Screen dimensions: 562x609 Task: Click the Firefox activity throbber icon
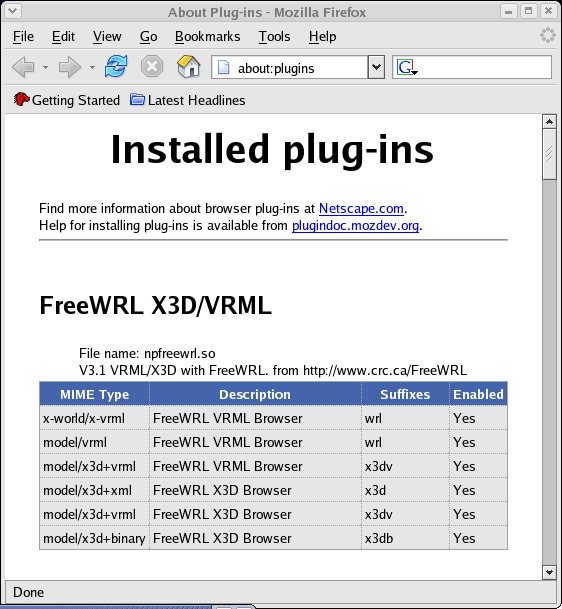point(548,35)
